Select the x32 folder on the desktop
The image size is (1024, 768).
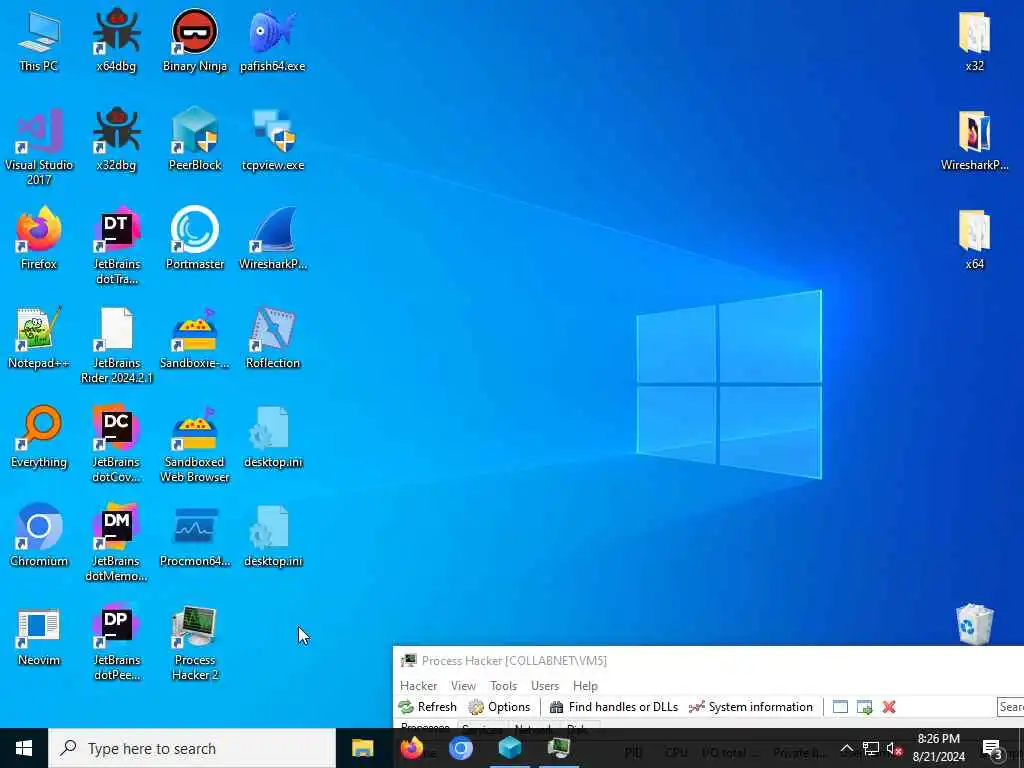point(974,40)
